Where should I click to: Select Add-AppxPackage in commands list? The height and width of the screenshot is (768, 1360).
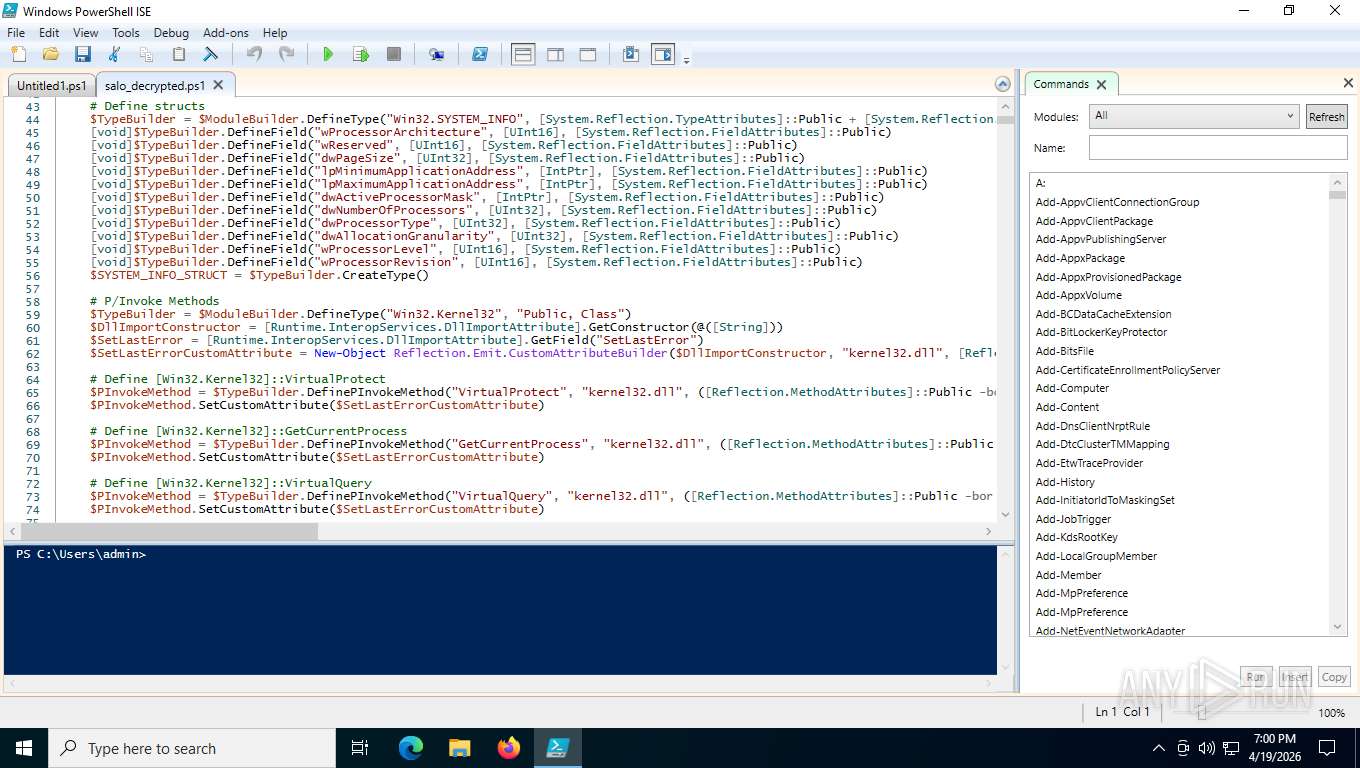coord(1080,258)
